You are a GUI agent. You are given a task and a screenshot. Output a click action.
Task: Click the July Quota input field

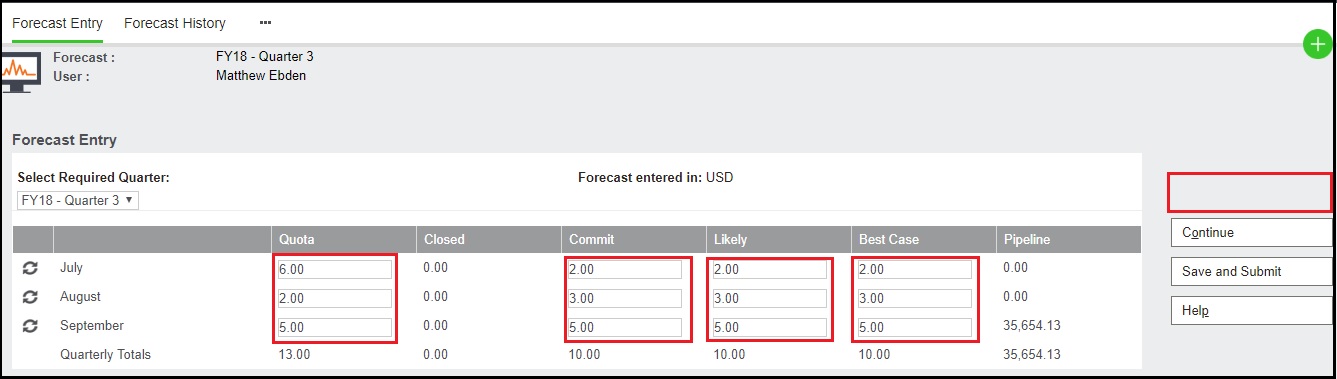[335, 269]
